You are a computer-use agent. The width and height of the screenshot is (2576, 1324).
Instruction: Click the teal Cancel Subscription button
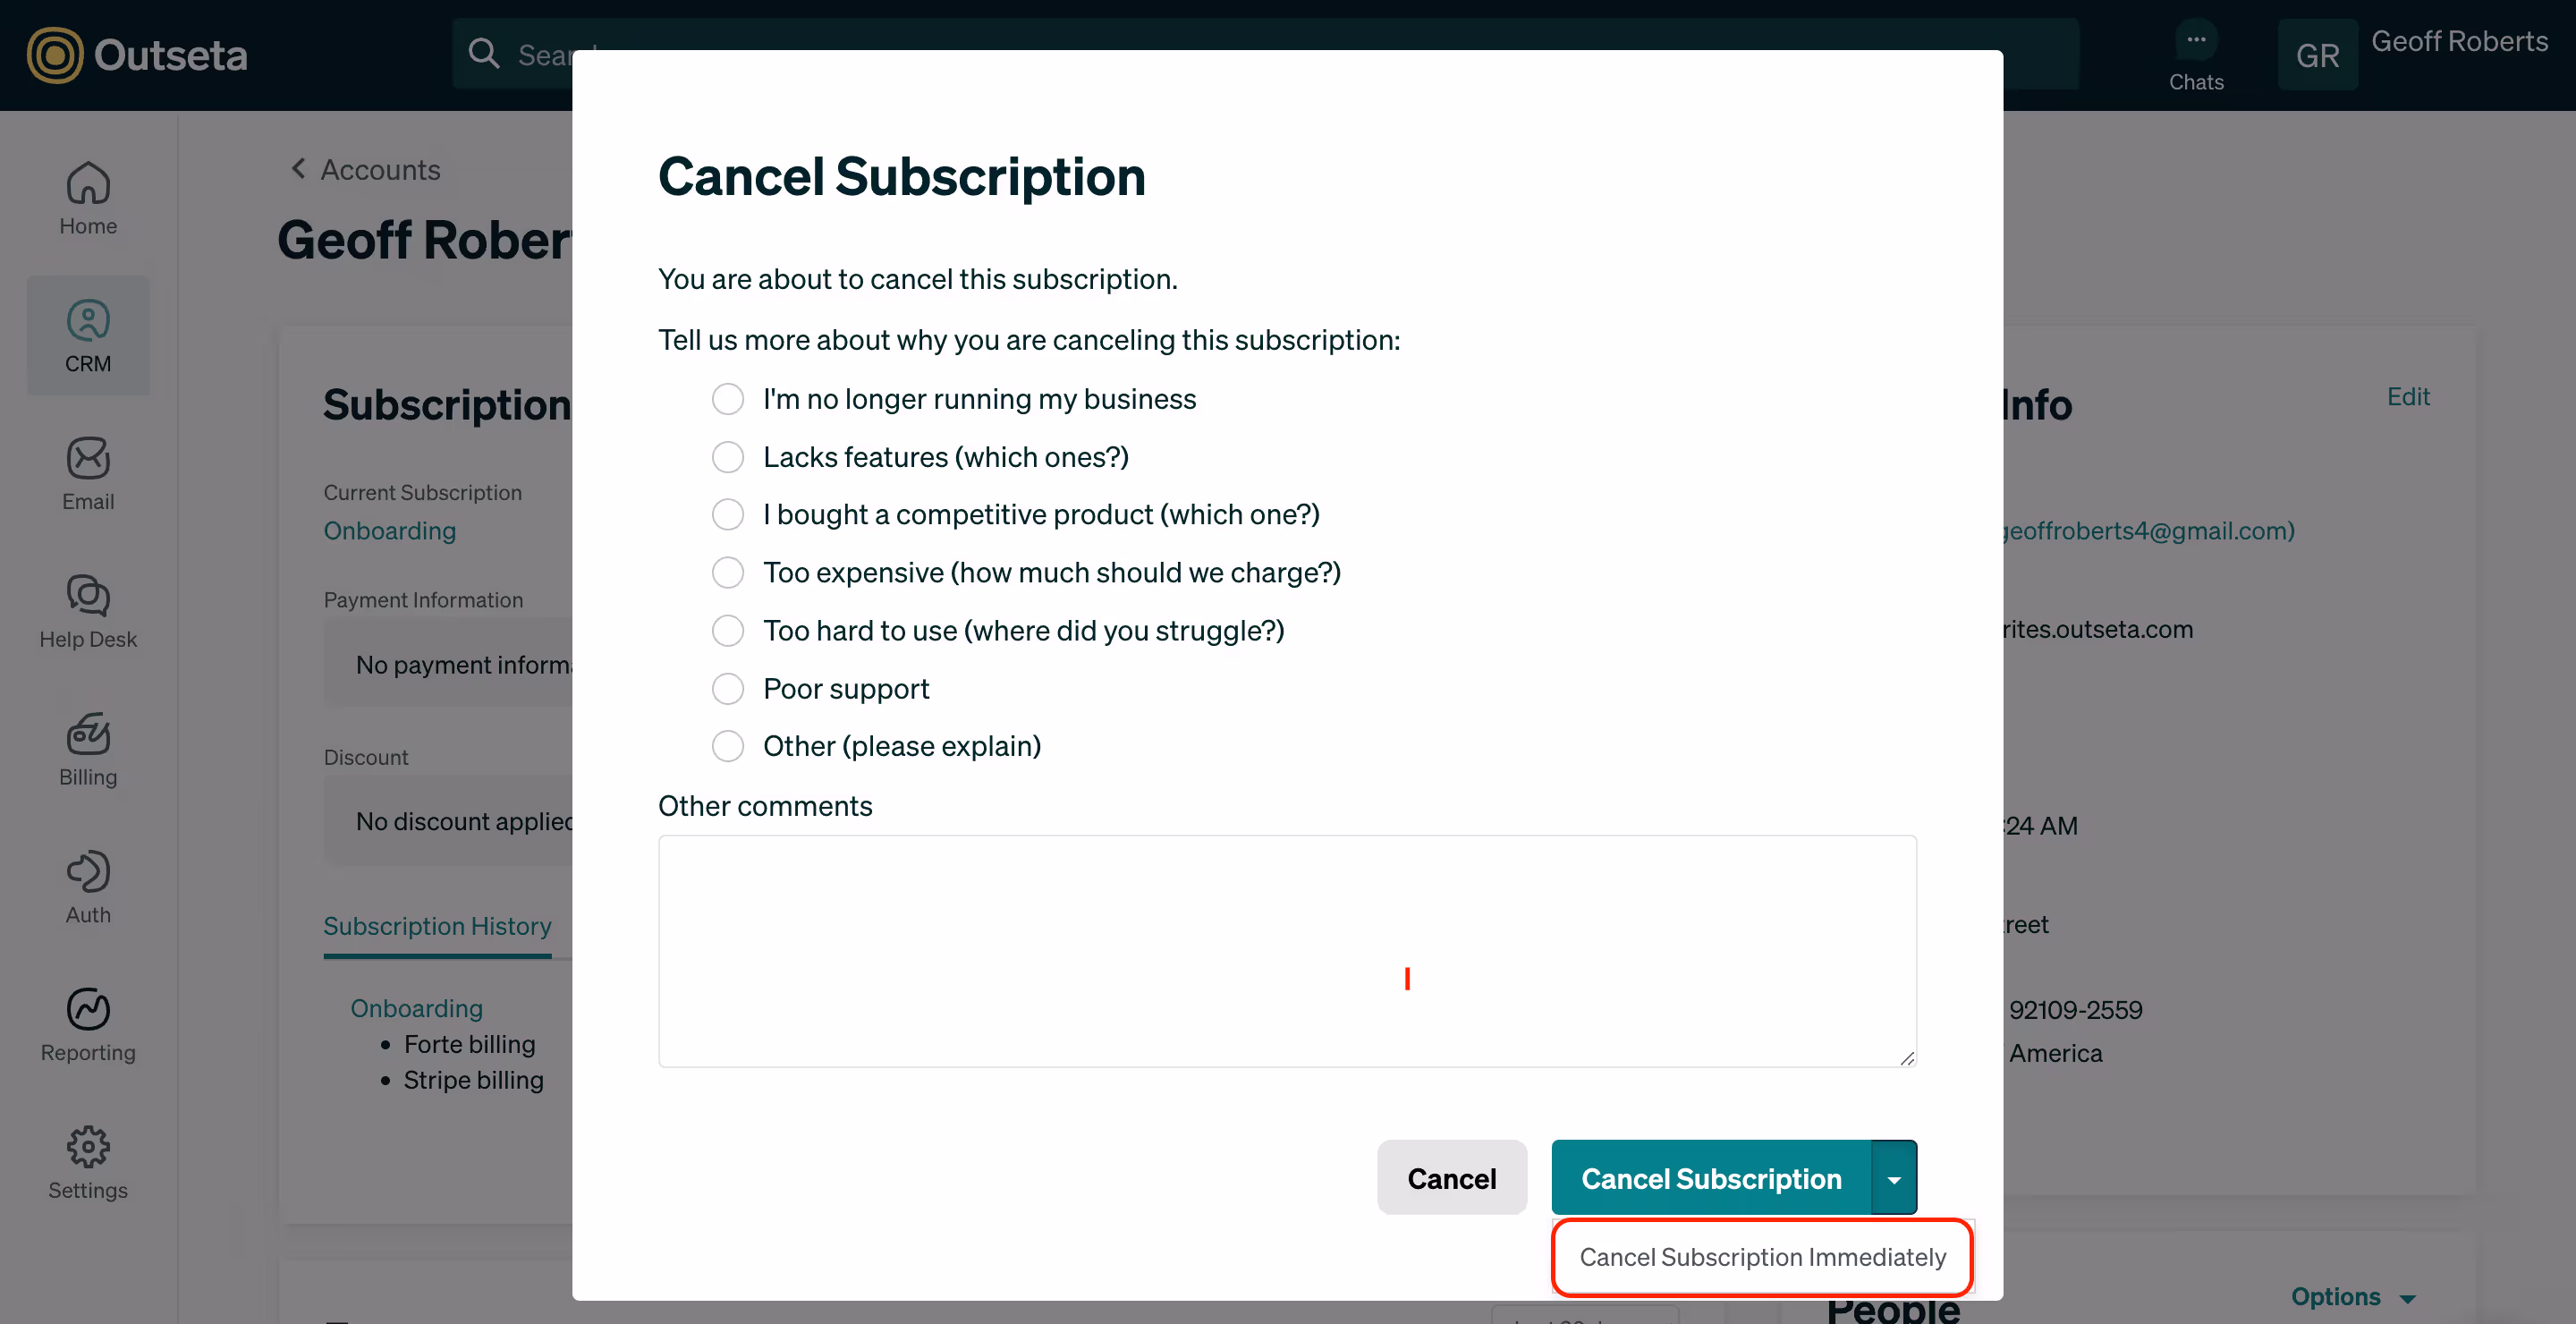1710,1179
